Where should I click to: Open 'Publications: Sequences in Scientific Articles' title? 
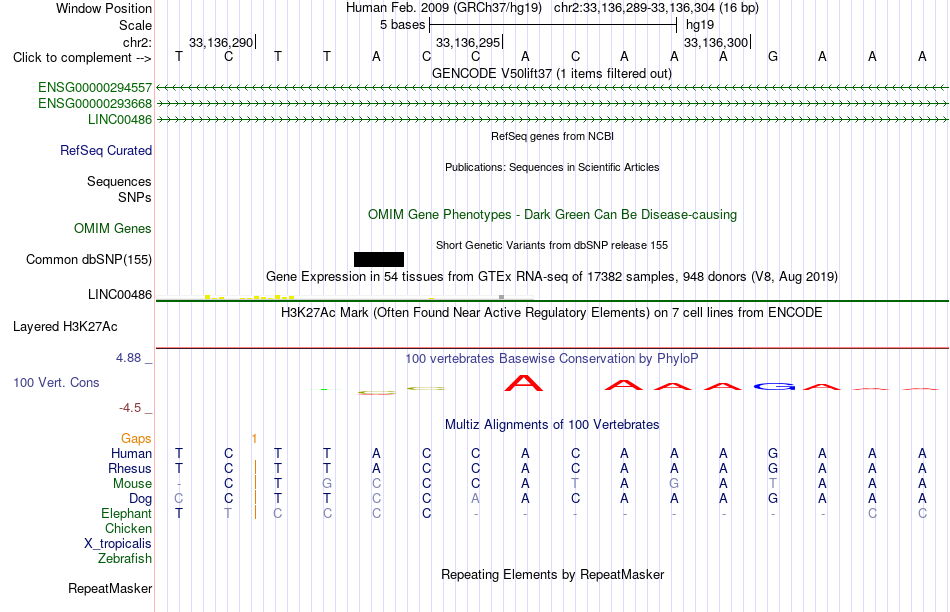[552, 167]
